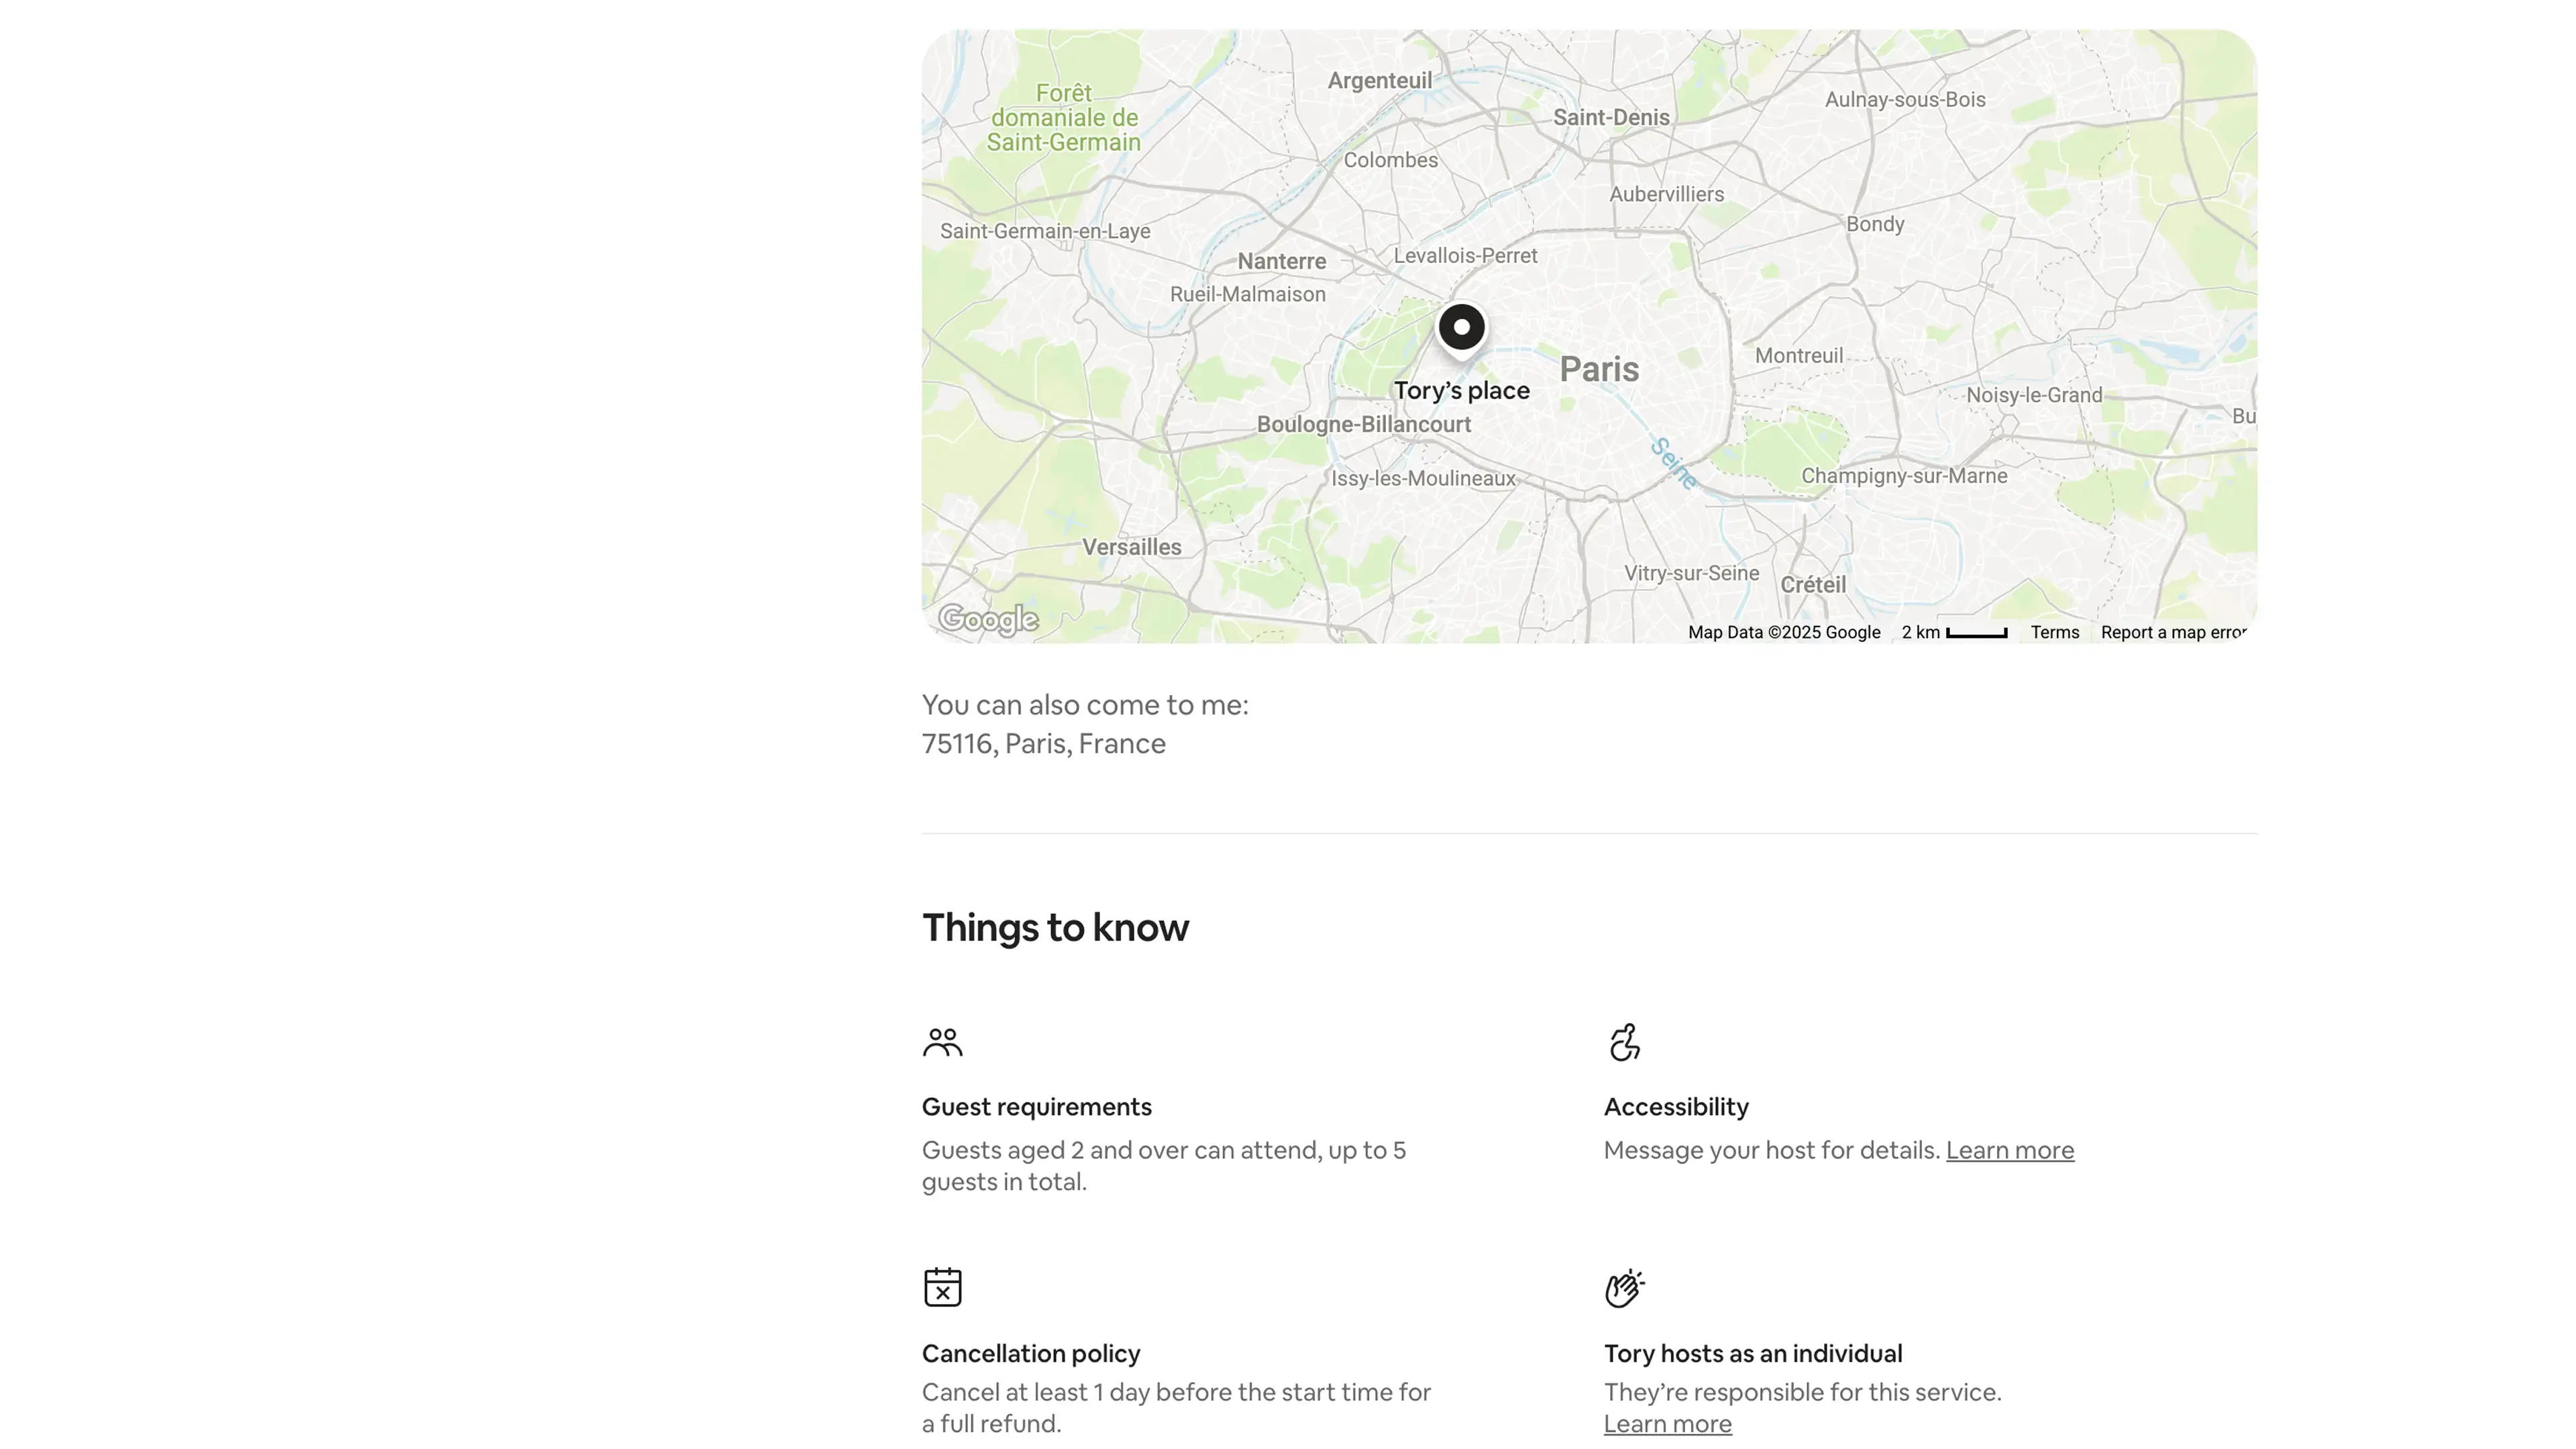Click the Guest requirements heading

[x=1036, y=1107]
